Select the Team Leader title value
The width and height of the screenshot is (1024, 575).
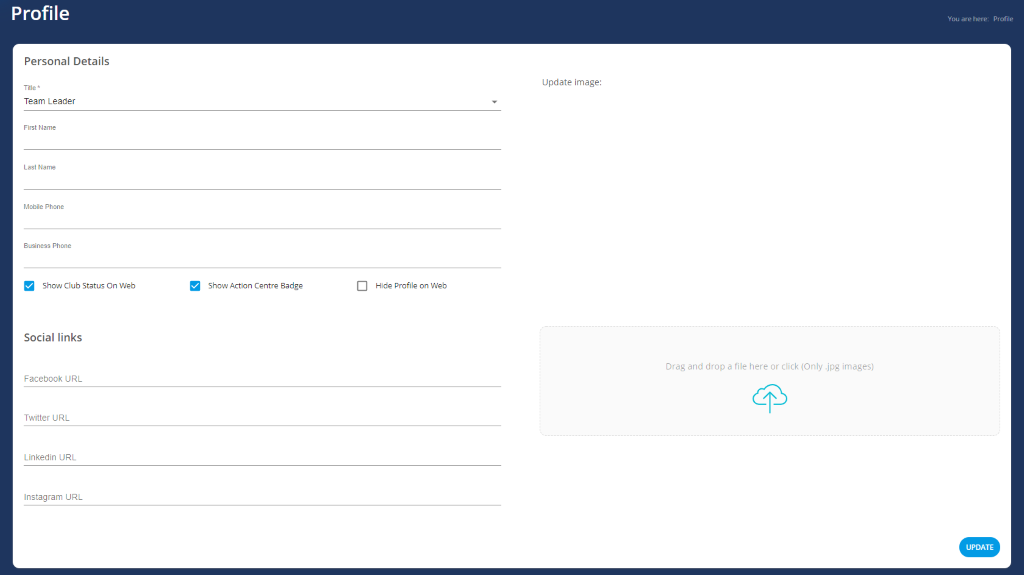[50, 101]
